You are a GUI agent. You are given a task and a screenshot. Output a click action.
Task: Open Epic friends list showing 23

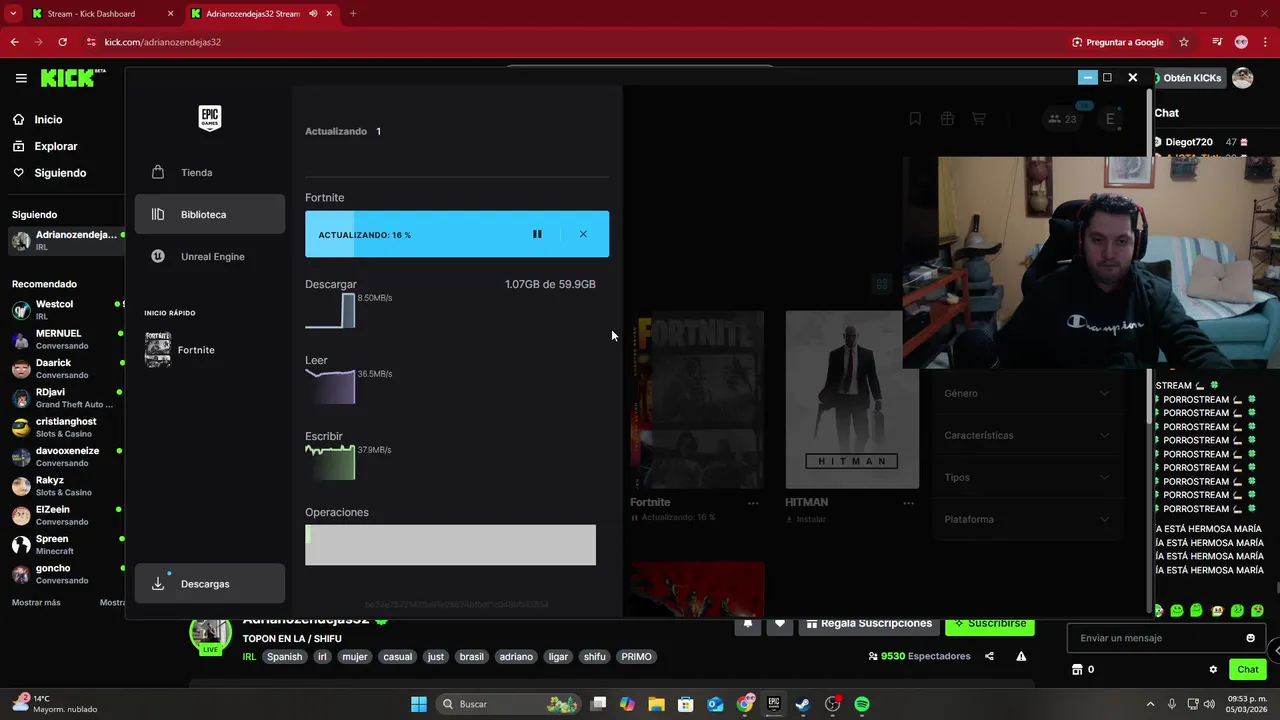pos(1062,119)
